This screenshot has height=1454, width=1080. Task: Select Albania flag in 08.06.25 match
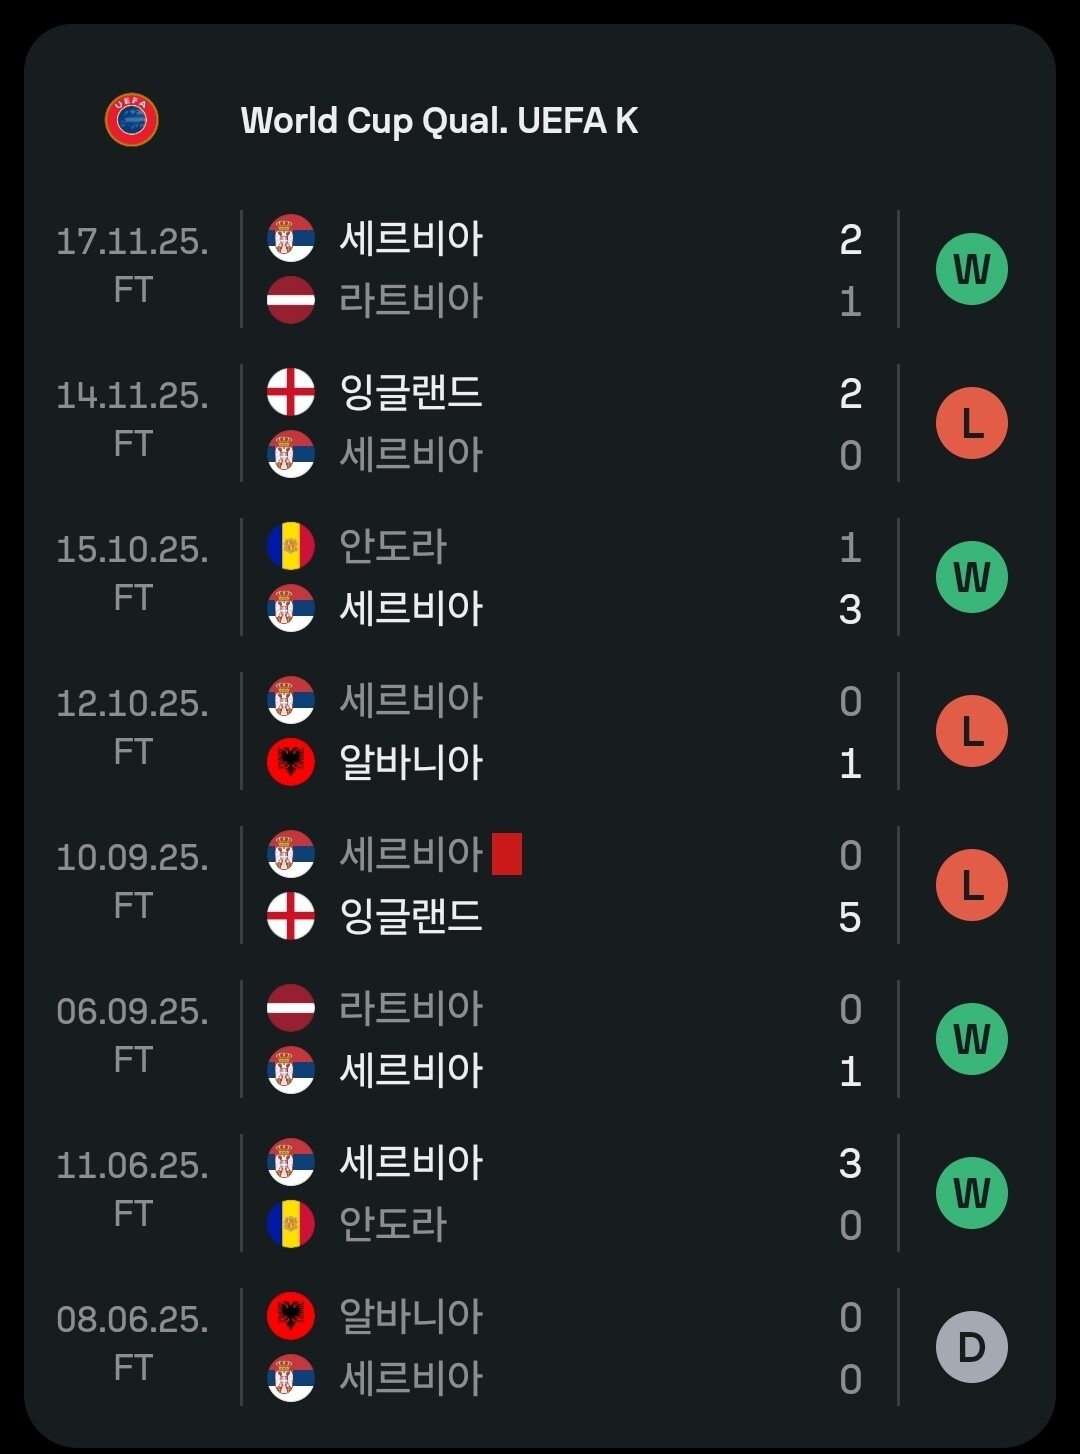coord(291,1316)
